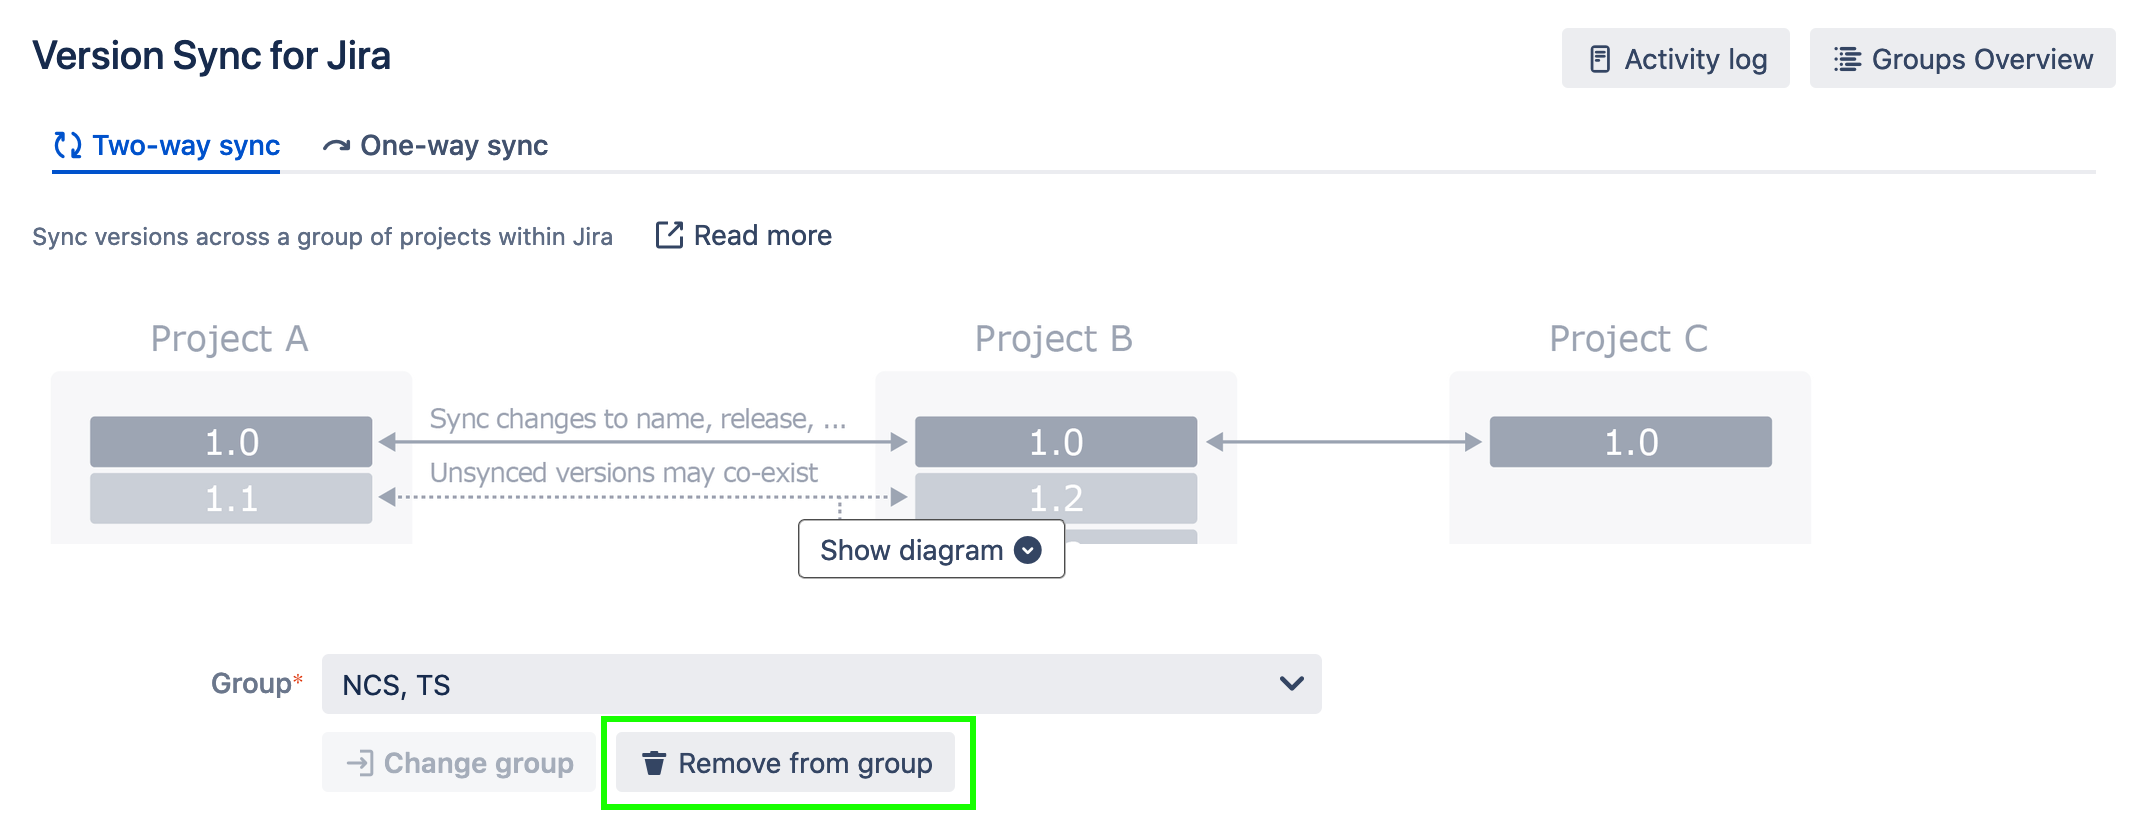Switch to the One-way sync tab

pyautogui.click(x=452, y=146)
